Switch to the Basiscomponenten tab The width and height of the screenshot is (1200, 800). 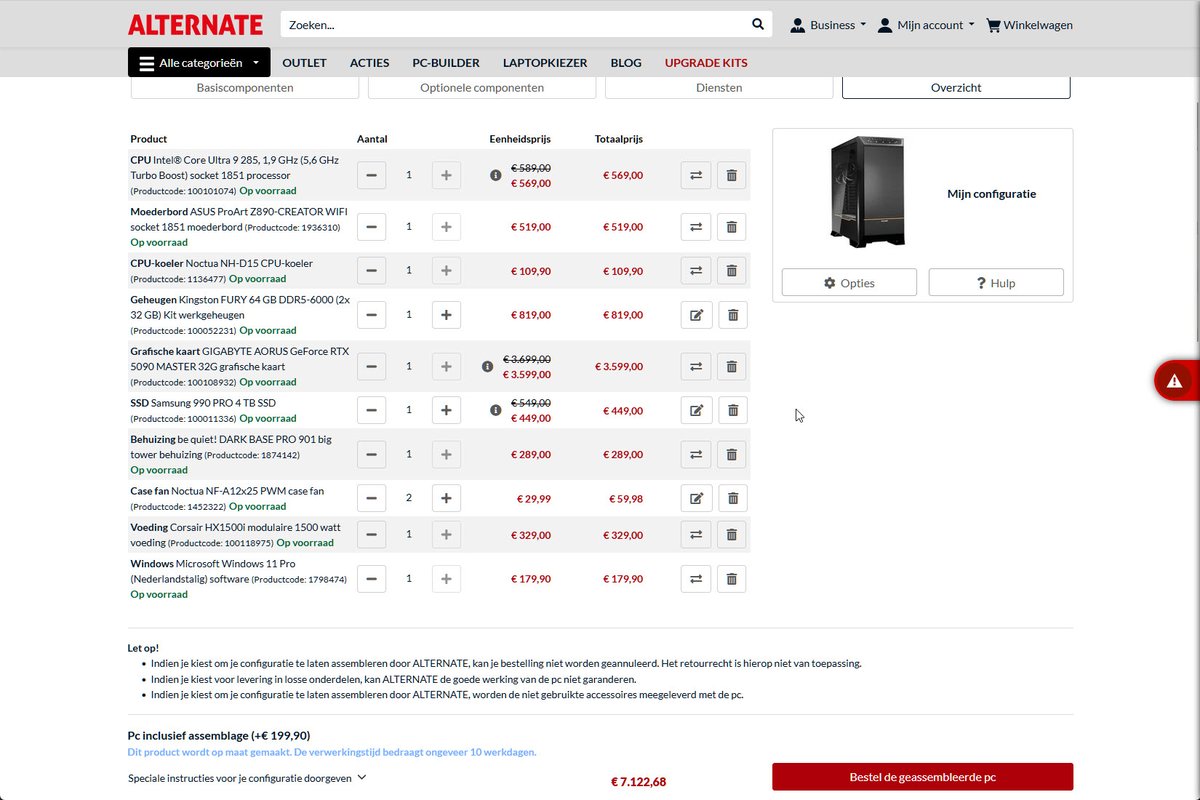click(x=245, y=87)
